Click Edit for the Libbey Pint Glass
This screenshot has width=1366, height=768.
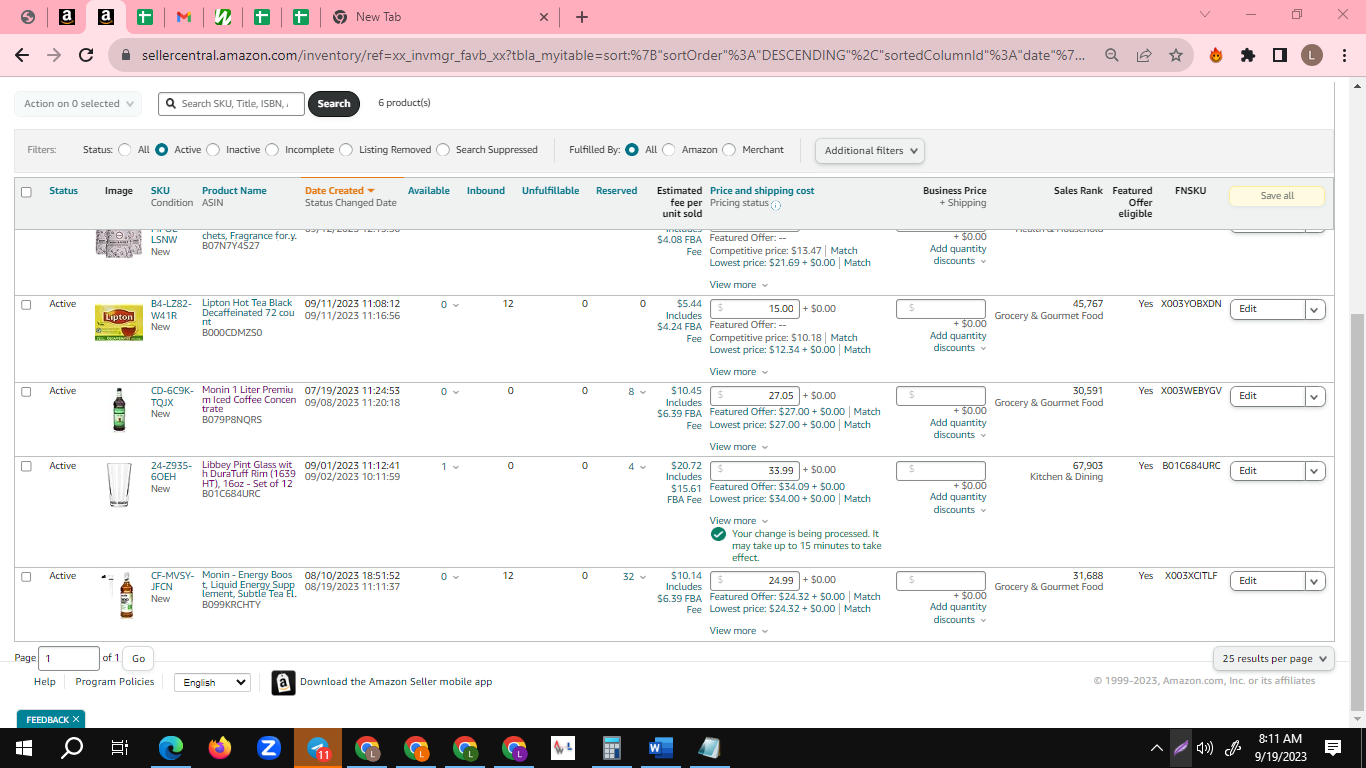point(1267,471)
